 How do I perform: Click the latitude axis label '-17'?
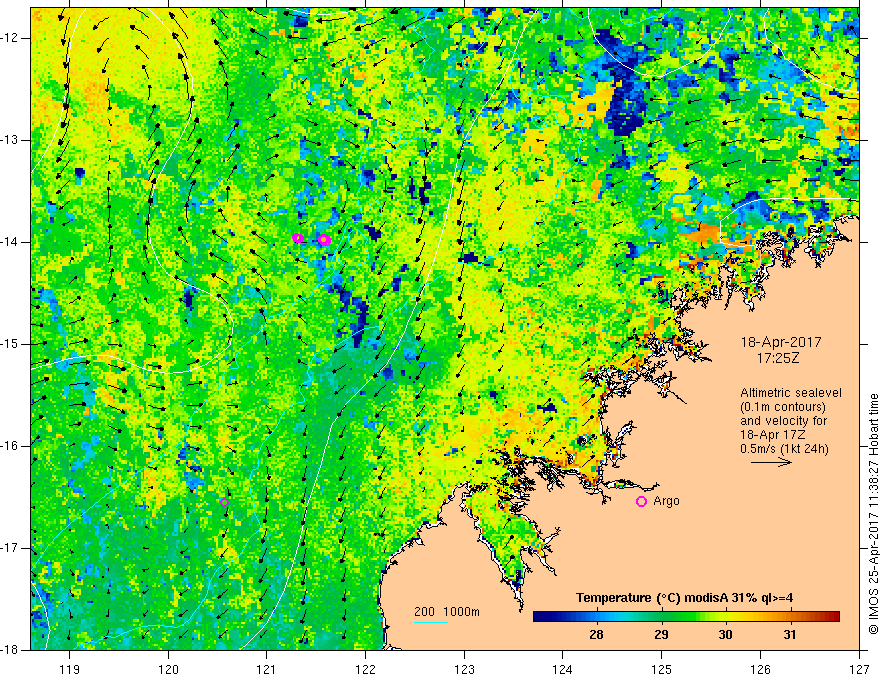(10, 548)
